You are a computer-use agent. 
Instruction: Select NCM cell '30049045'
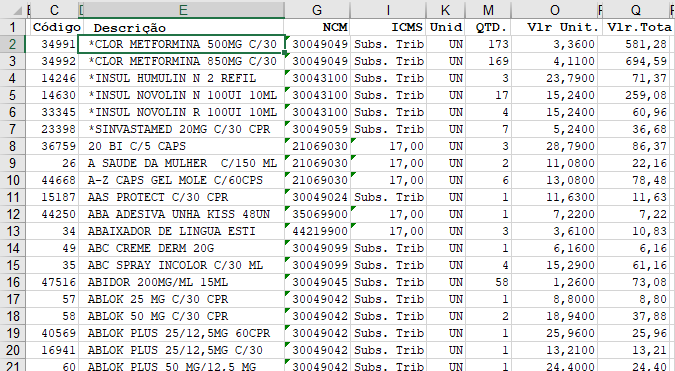point(317,282)
